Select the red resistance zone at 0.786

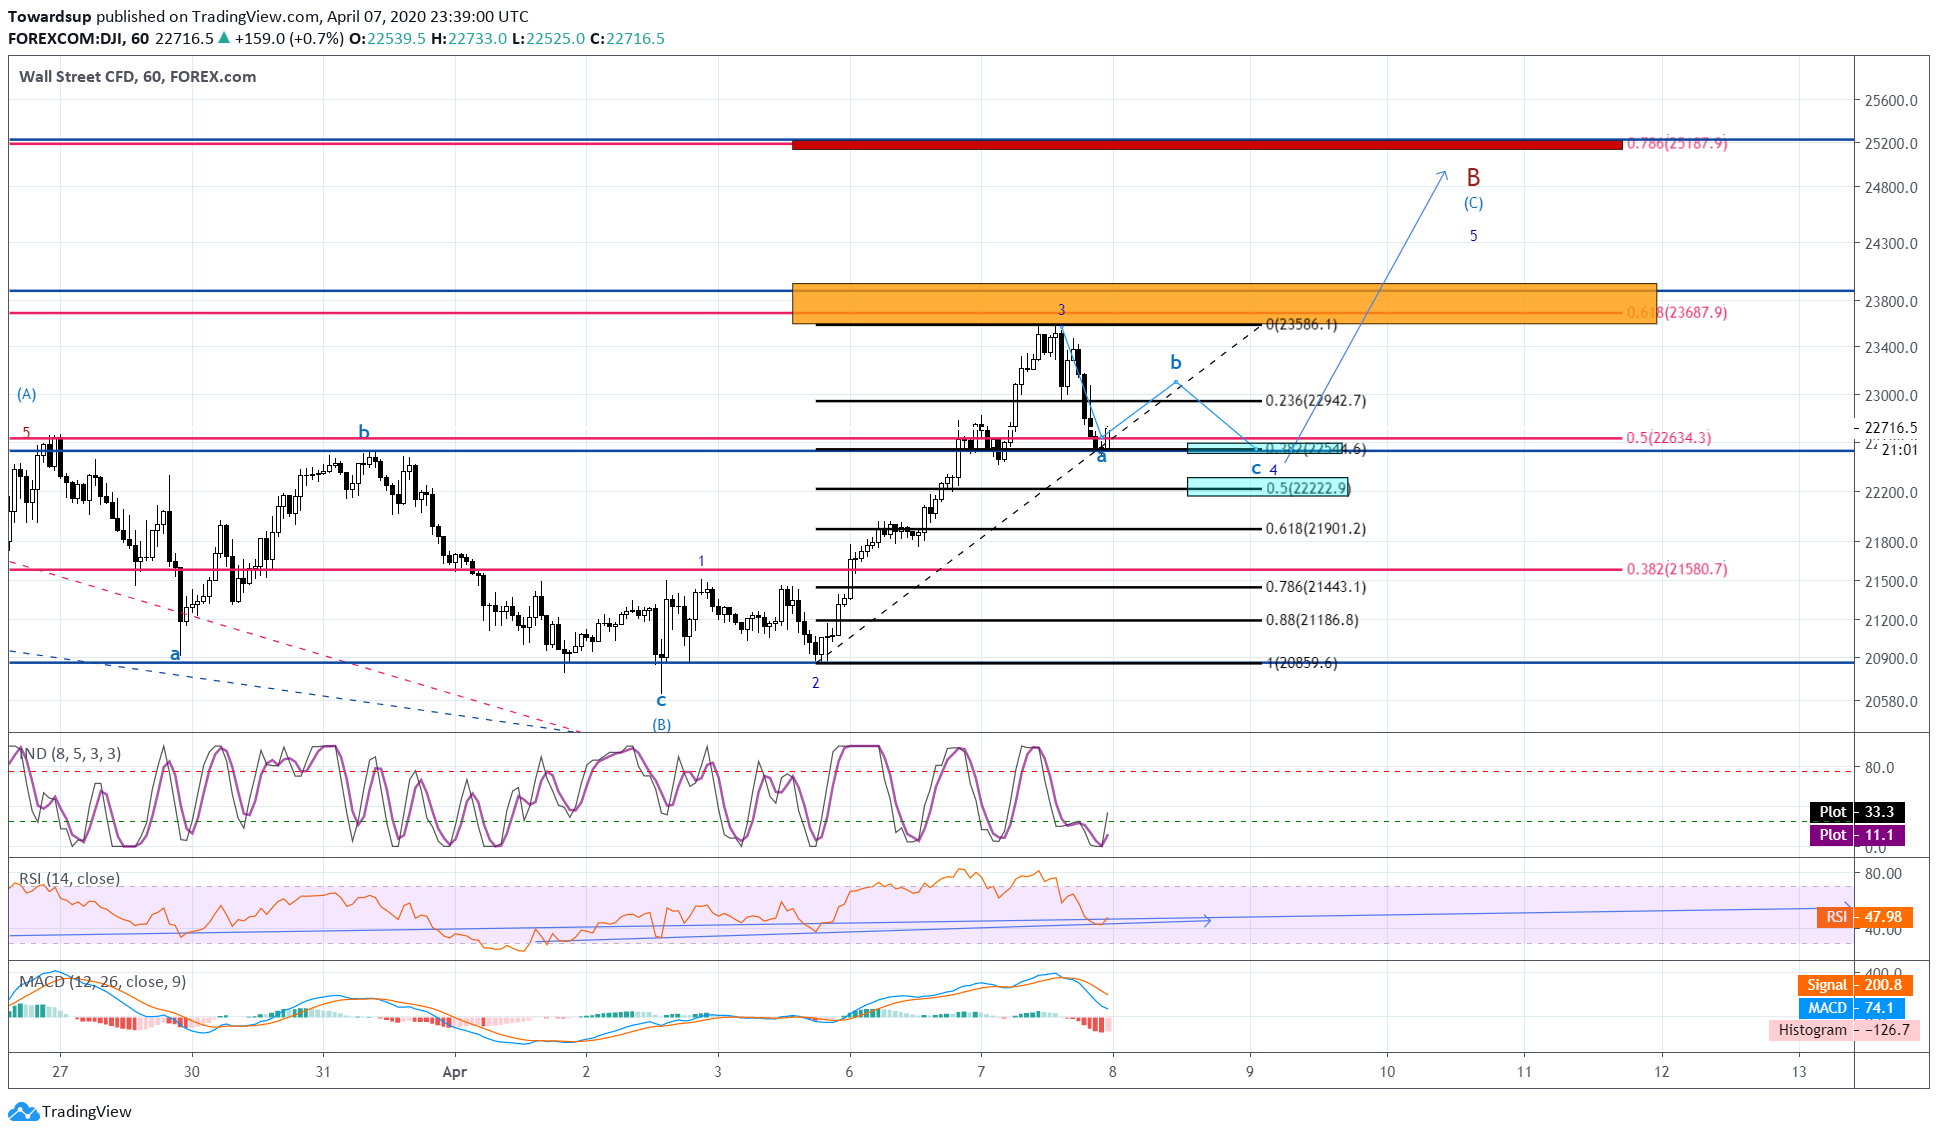tap(1207, 145)
